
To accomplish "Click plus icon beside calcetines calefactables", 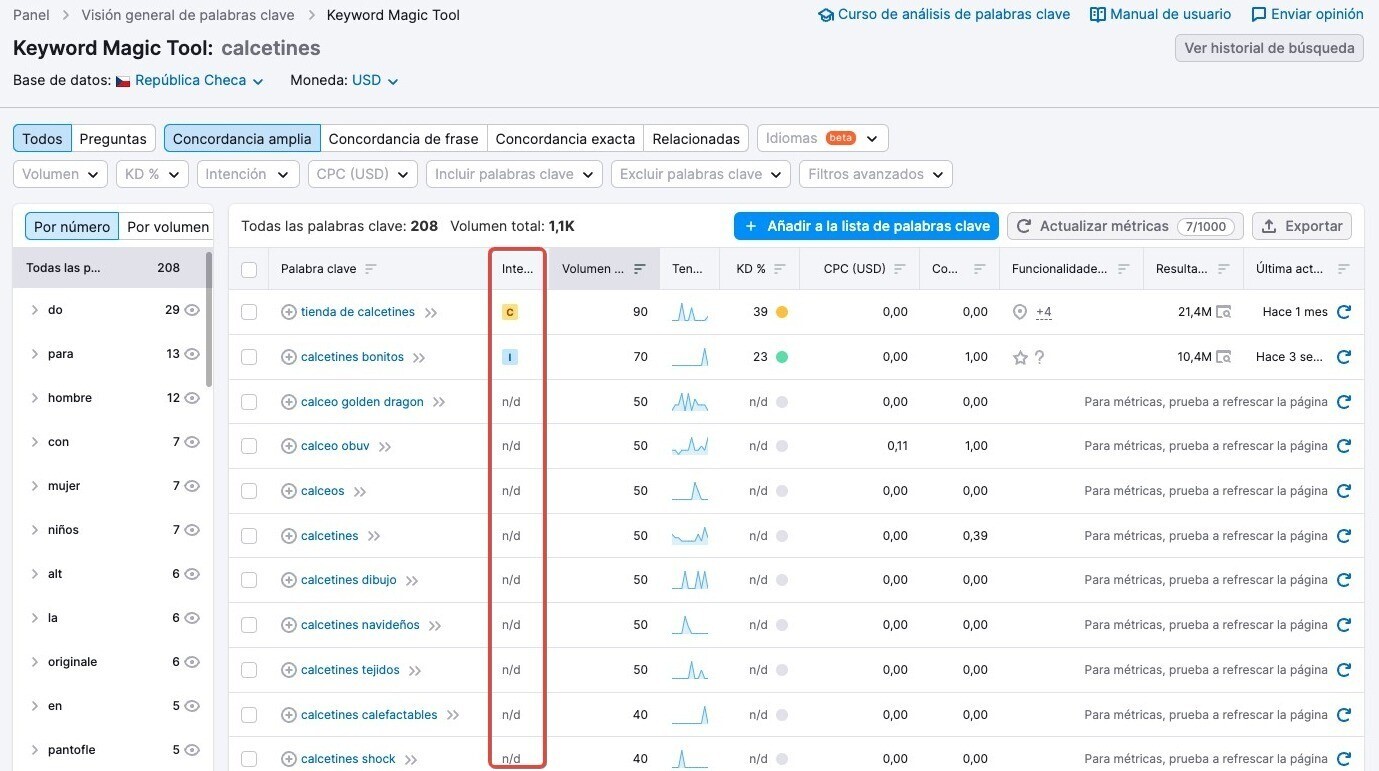I will coord(289,715).
